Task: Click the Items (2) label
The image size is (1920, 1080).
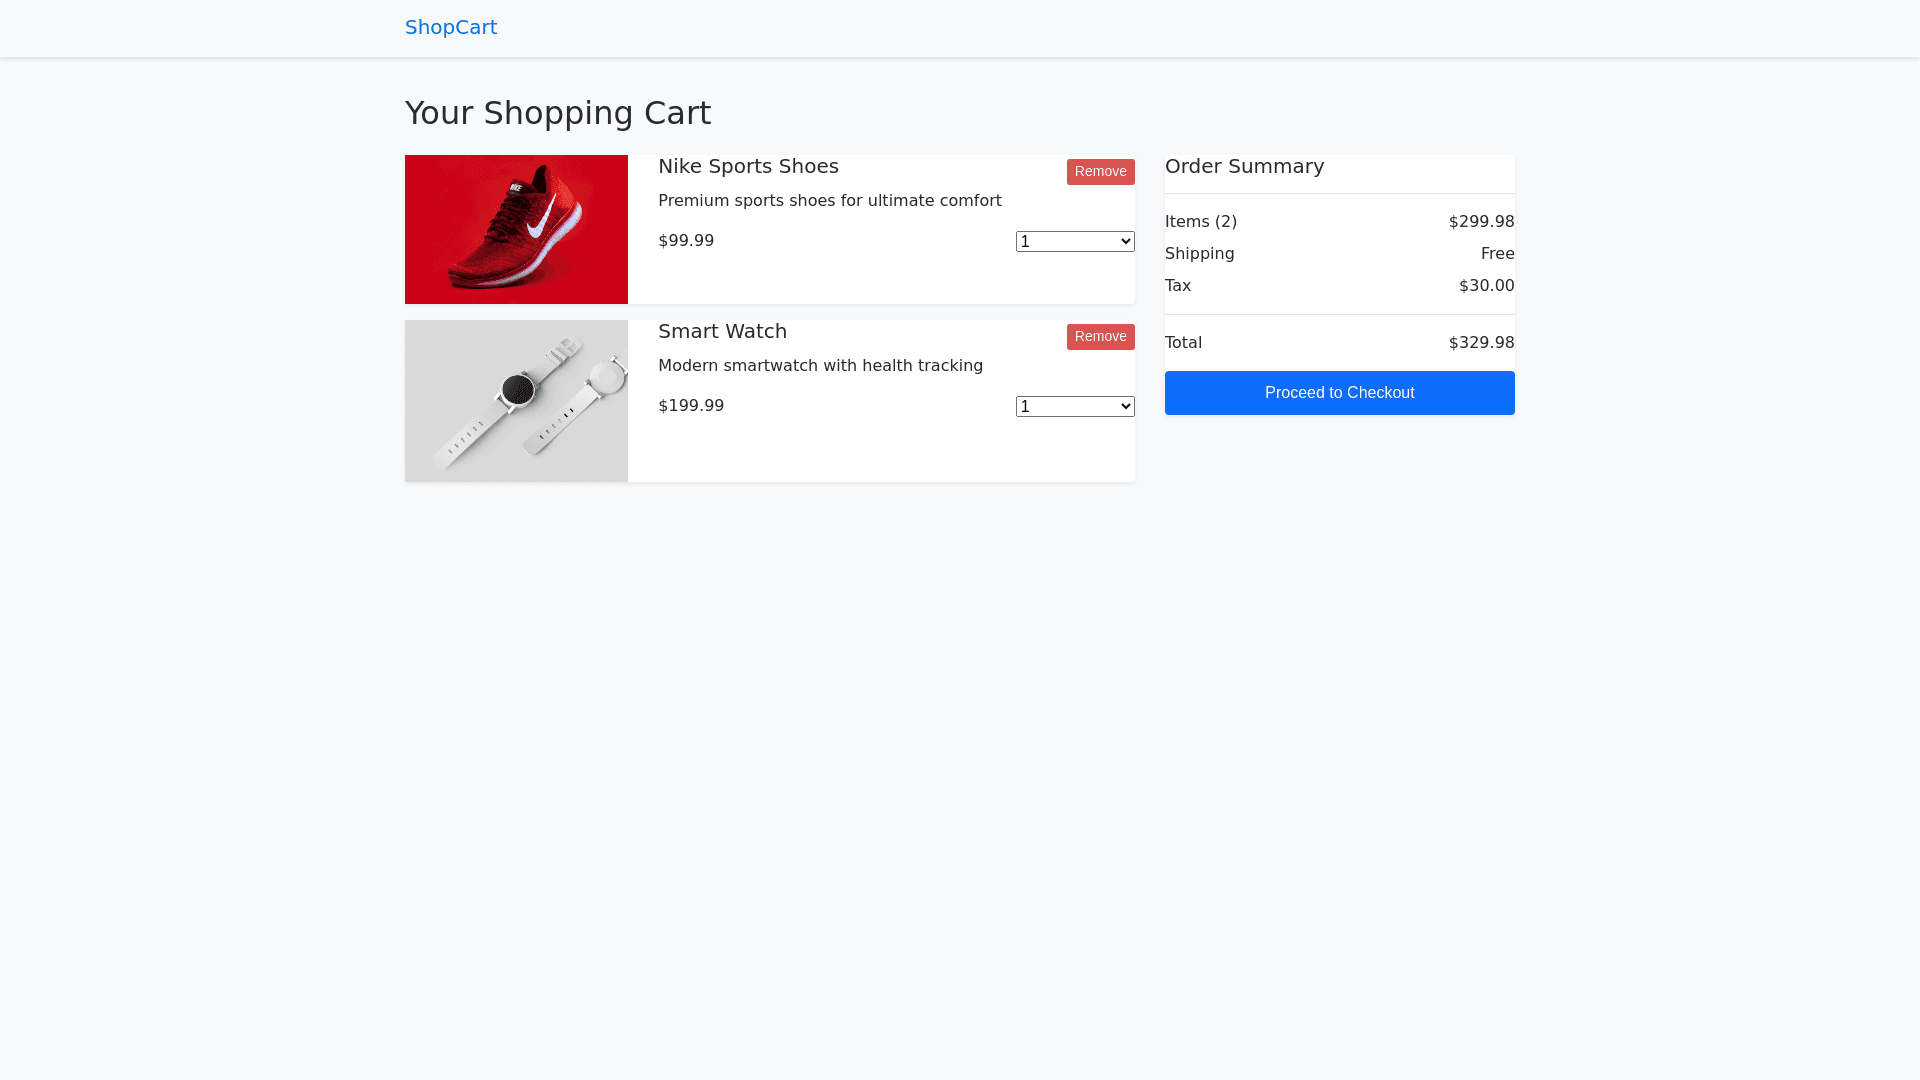Action: [x=1200, y=222]
